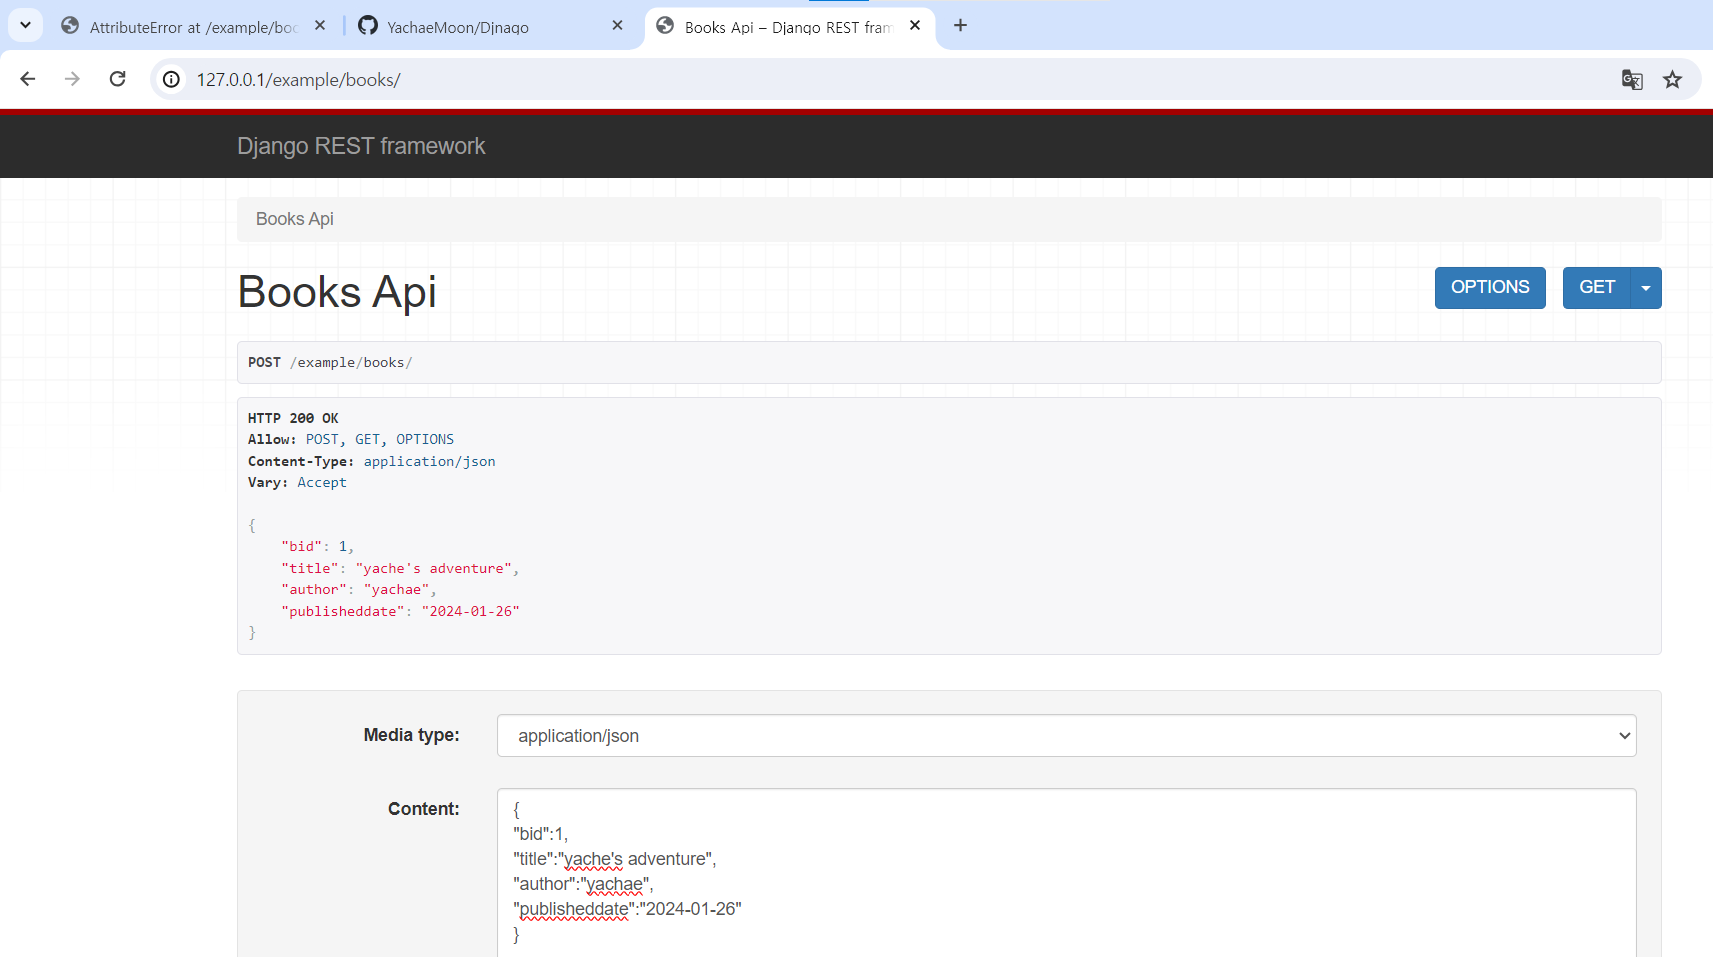
Task: Click the Vary: Accept header line
Action: tap(297, 482)
